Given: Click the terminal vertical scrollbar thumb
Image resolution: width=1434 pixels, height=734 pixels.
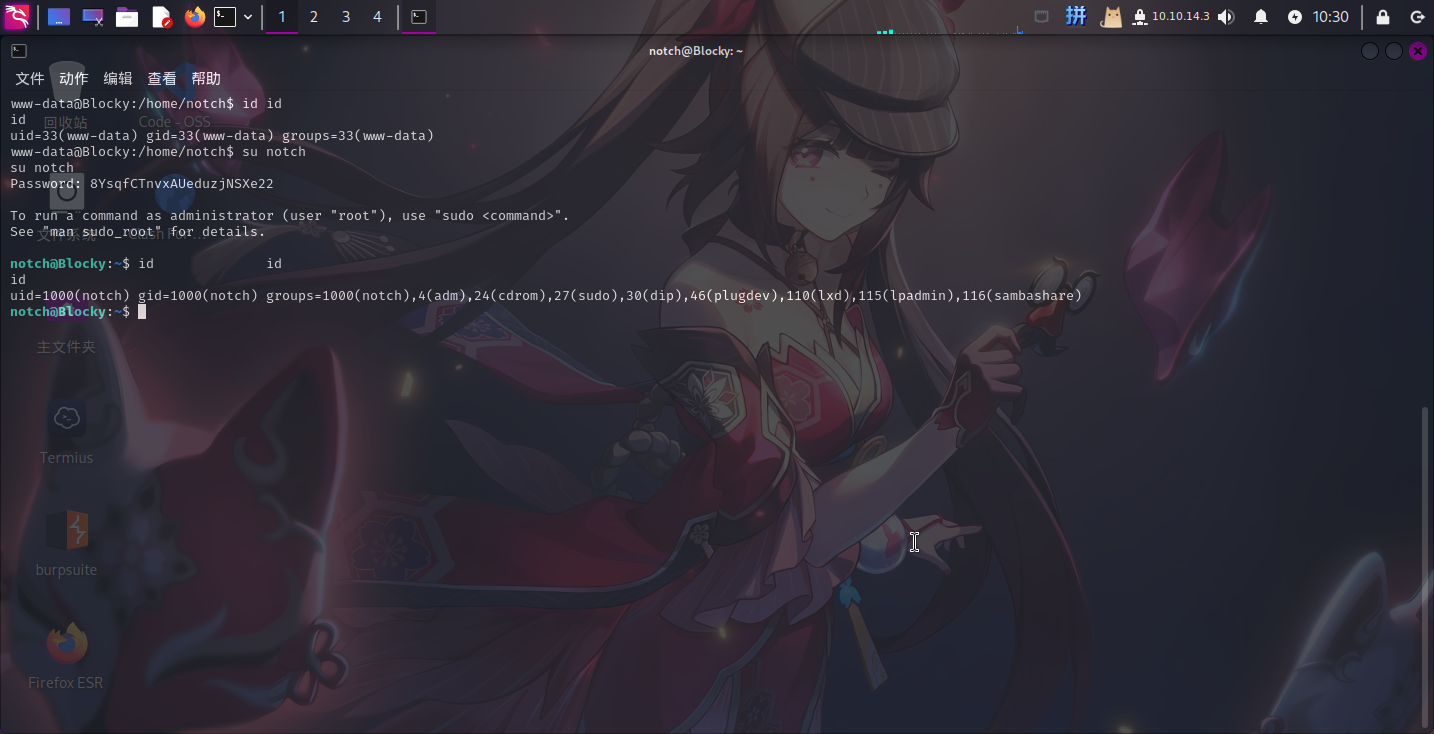Looking at the screenshot, I should point(1427,565).
